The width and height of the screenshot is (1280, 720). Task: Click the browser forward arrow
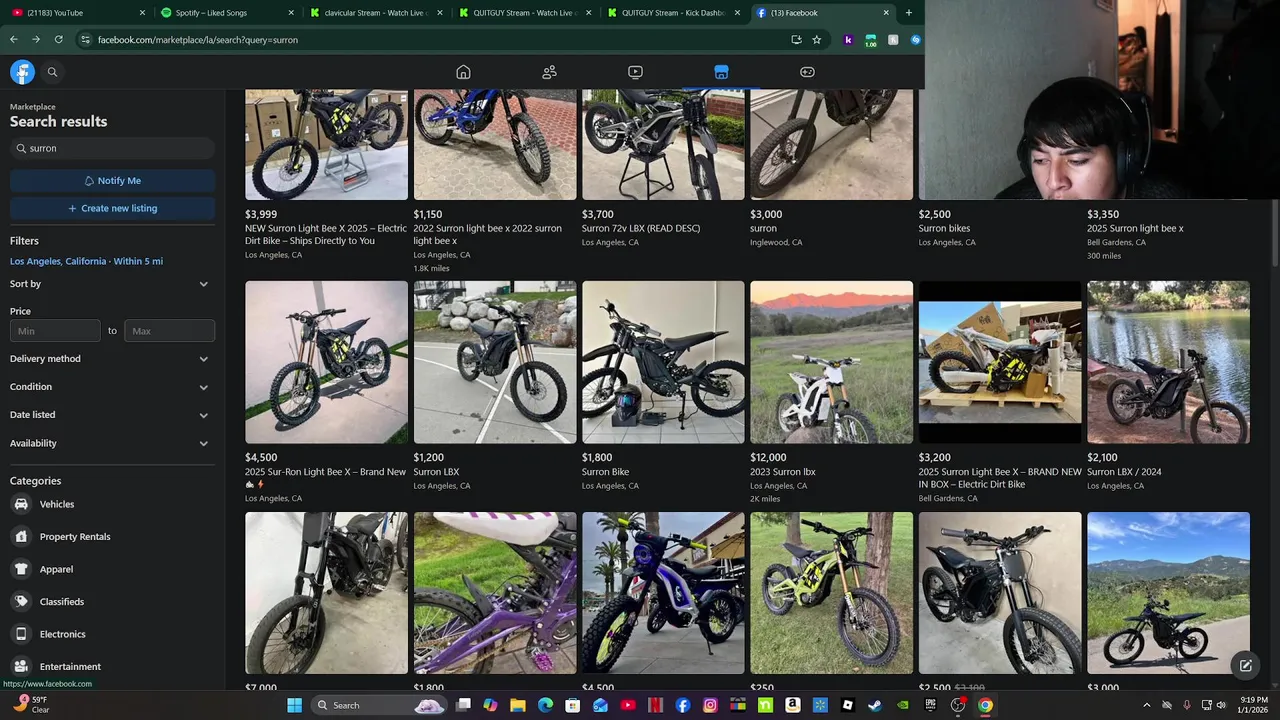36,40
